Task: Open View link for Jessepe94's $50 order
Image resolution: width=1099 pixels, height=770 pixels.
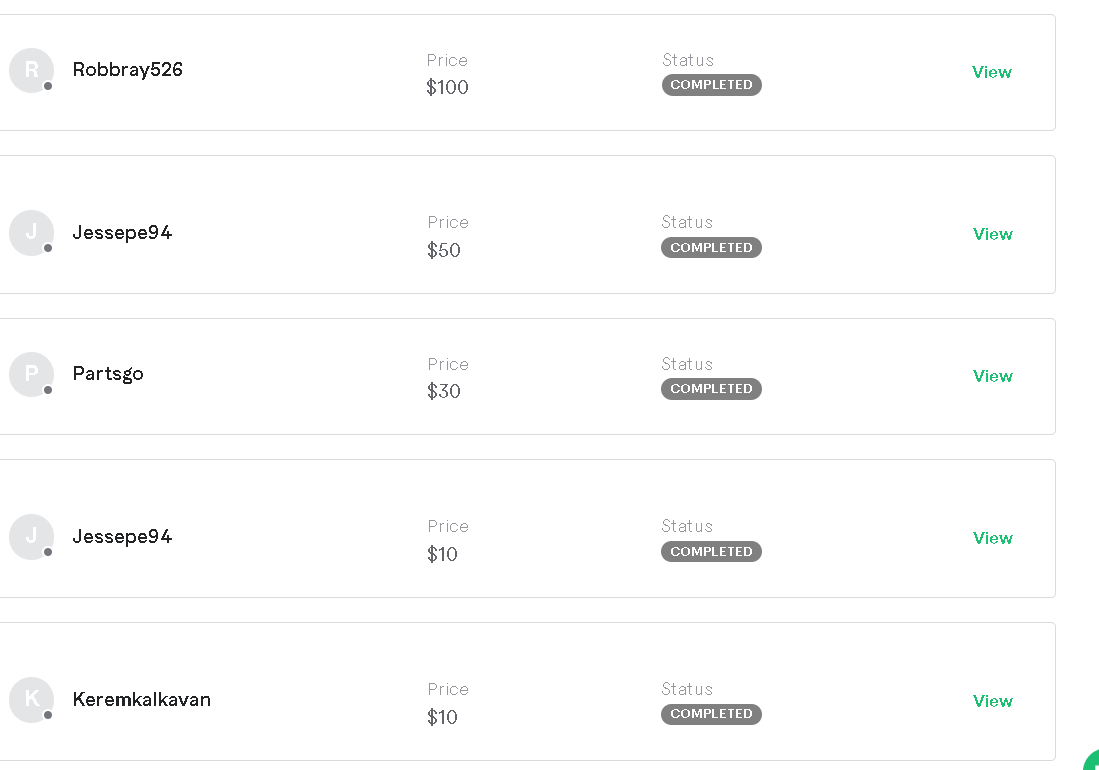Action: [992, 234]
